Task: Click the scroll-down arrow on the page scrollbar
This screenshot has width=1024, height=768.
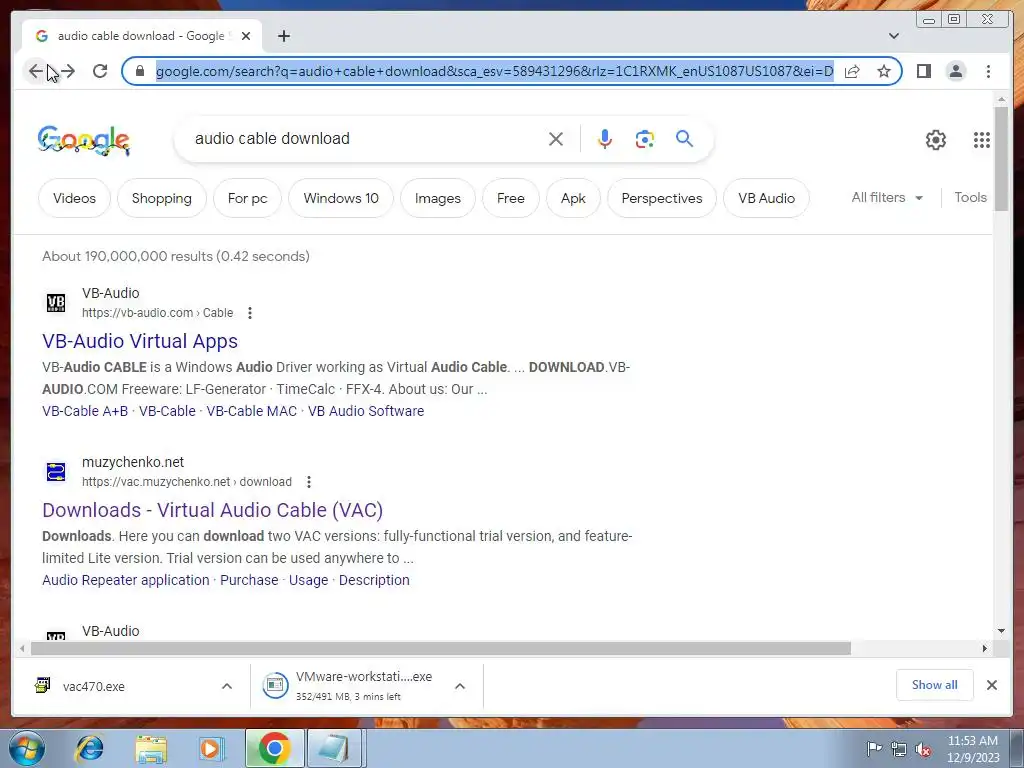Action: [x=1001, y=631]
